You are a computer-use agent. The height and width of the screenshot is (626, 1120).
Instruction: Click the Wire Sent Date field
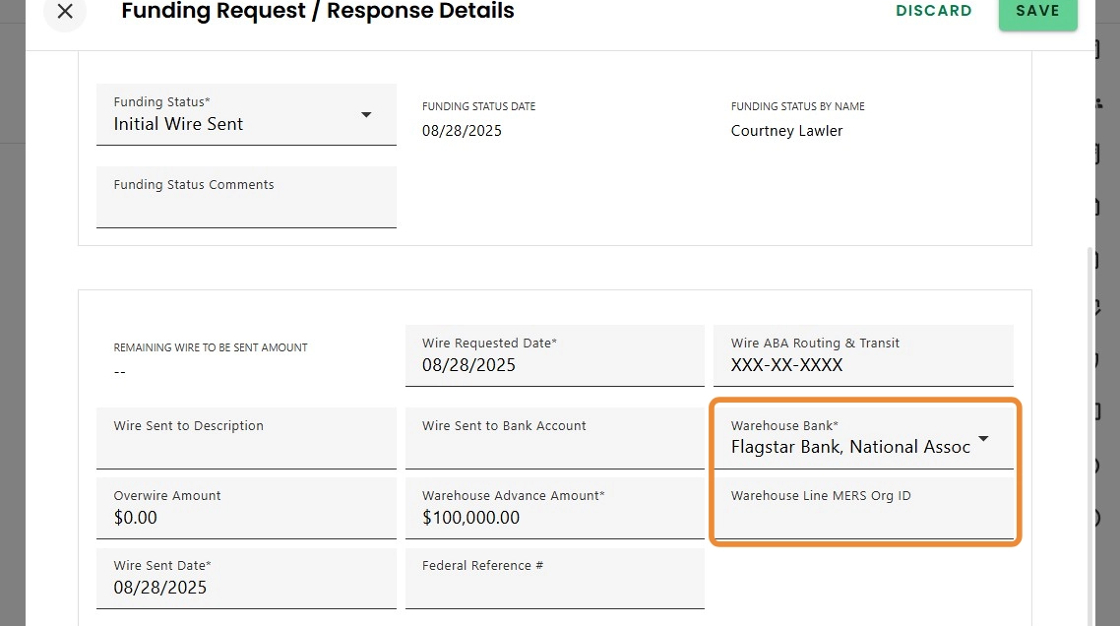[x=246, y=587]
